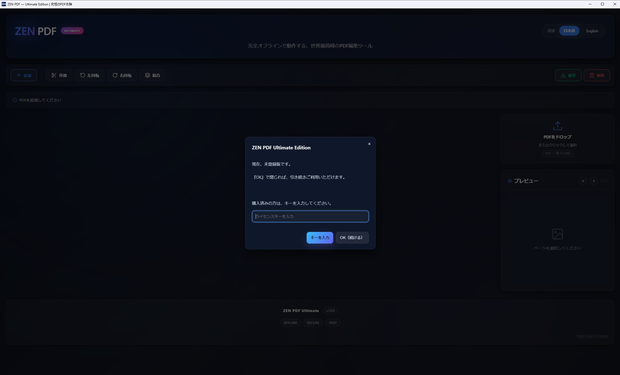Select the 日本語 language option
Viewport: 620px width, 375px height.
coord(569,31)
